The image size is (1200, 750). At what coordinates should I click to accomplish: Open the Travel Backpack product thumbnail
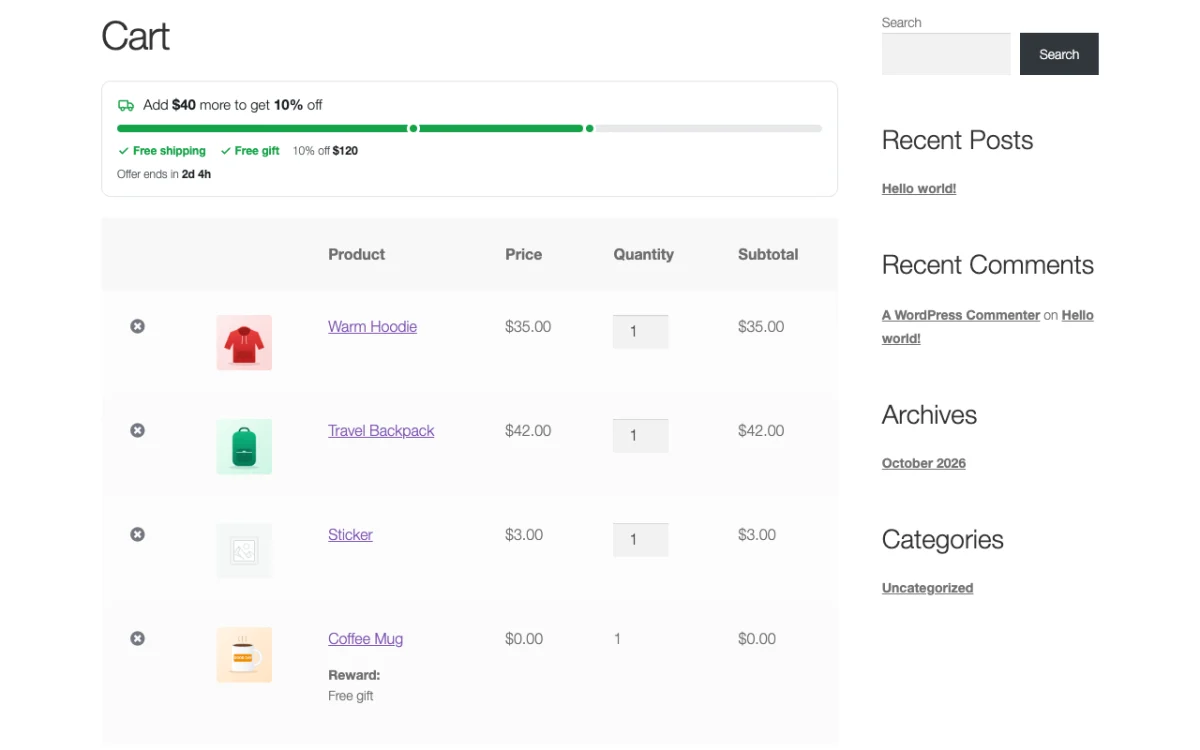tap(244, 447)
